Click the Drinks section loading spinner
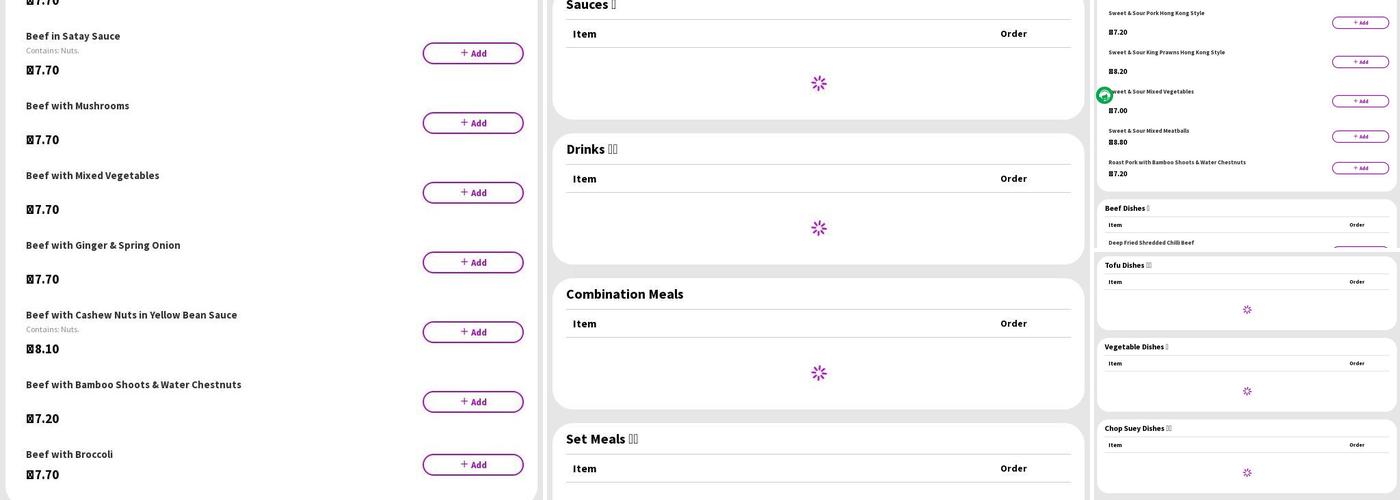The image size is (1400, 500). [x=818, y=228]
